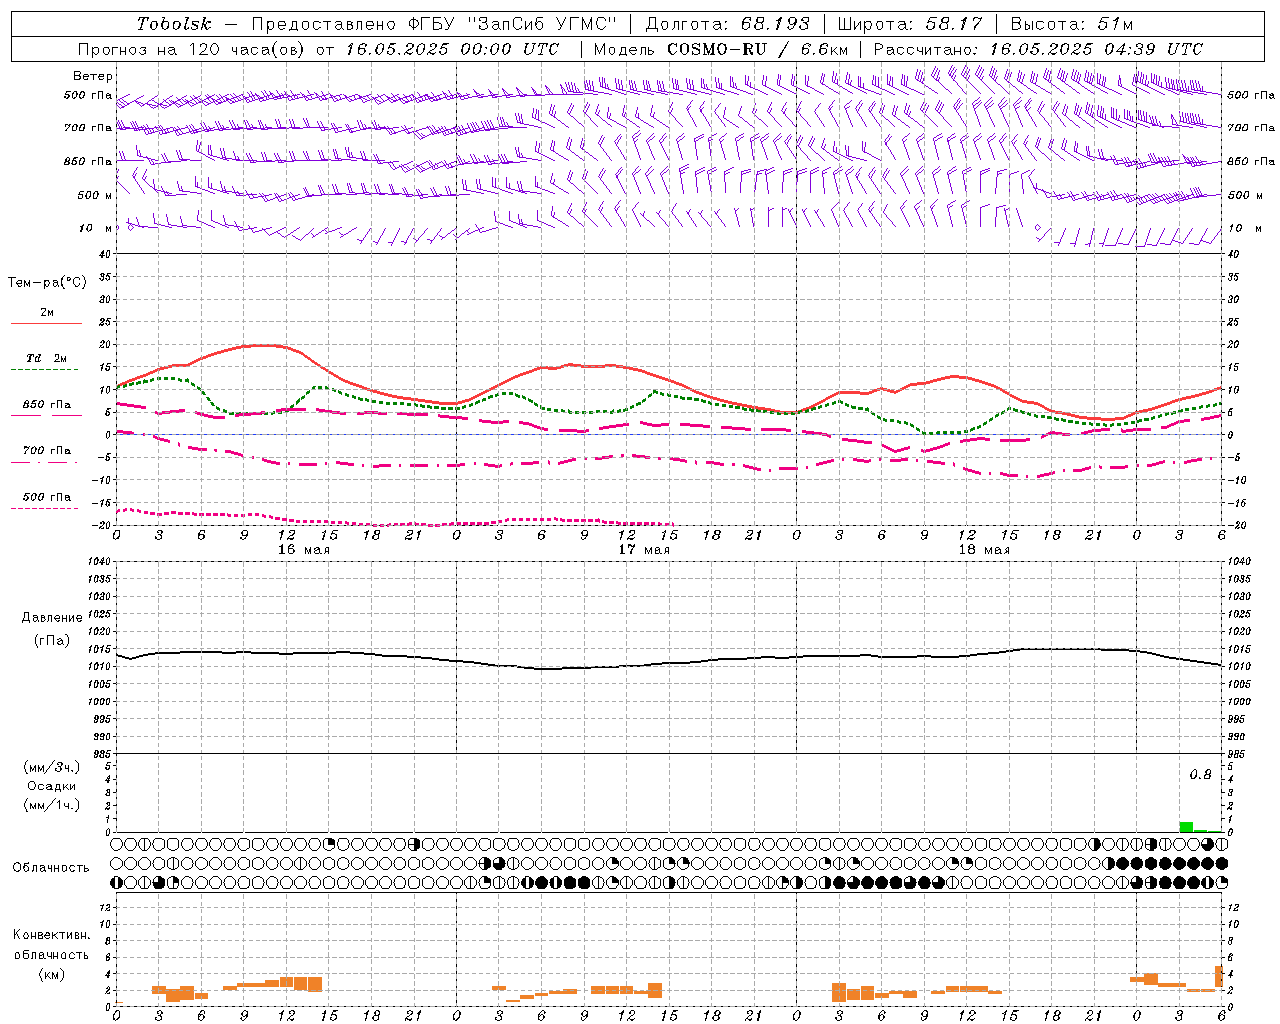Image resolution: width=1280 pixels, height=1024 pixels.
Task: Click '500 гПа' in the temperature legend
Action: point(47,497)
